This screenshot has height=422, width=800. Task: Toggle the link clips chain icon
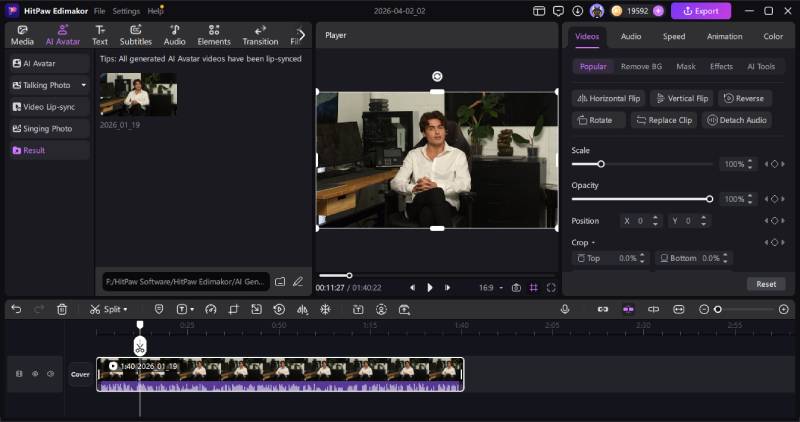603,309
